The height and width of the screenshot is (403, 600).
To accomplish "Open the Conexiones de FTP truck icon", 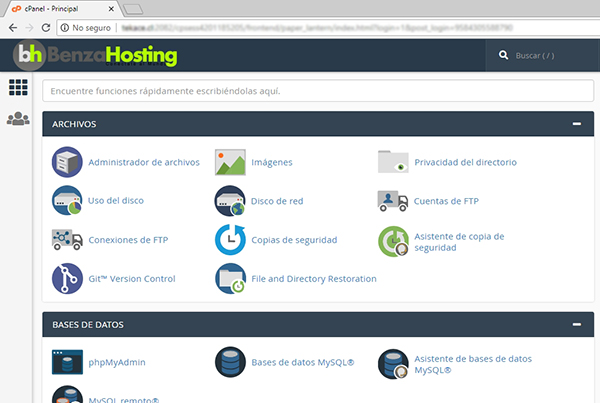I will pos(67,240).
